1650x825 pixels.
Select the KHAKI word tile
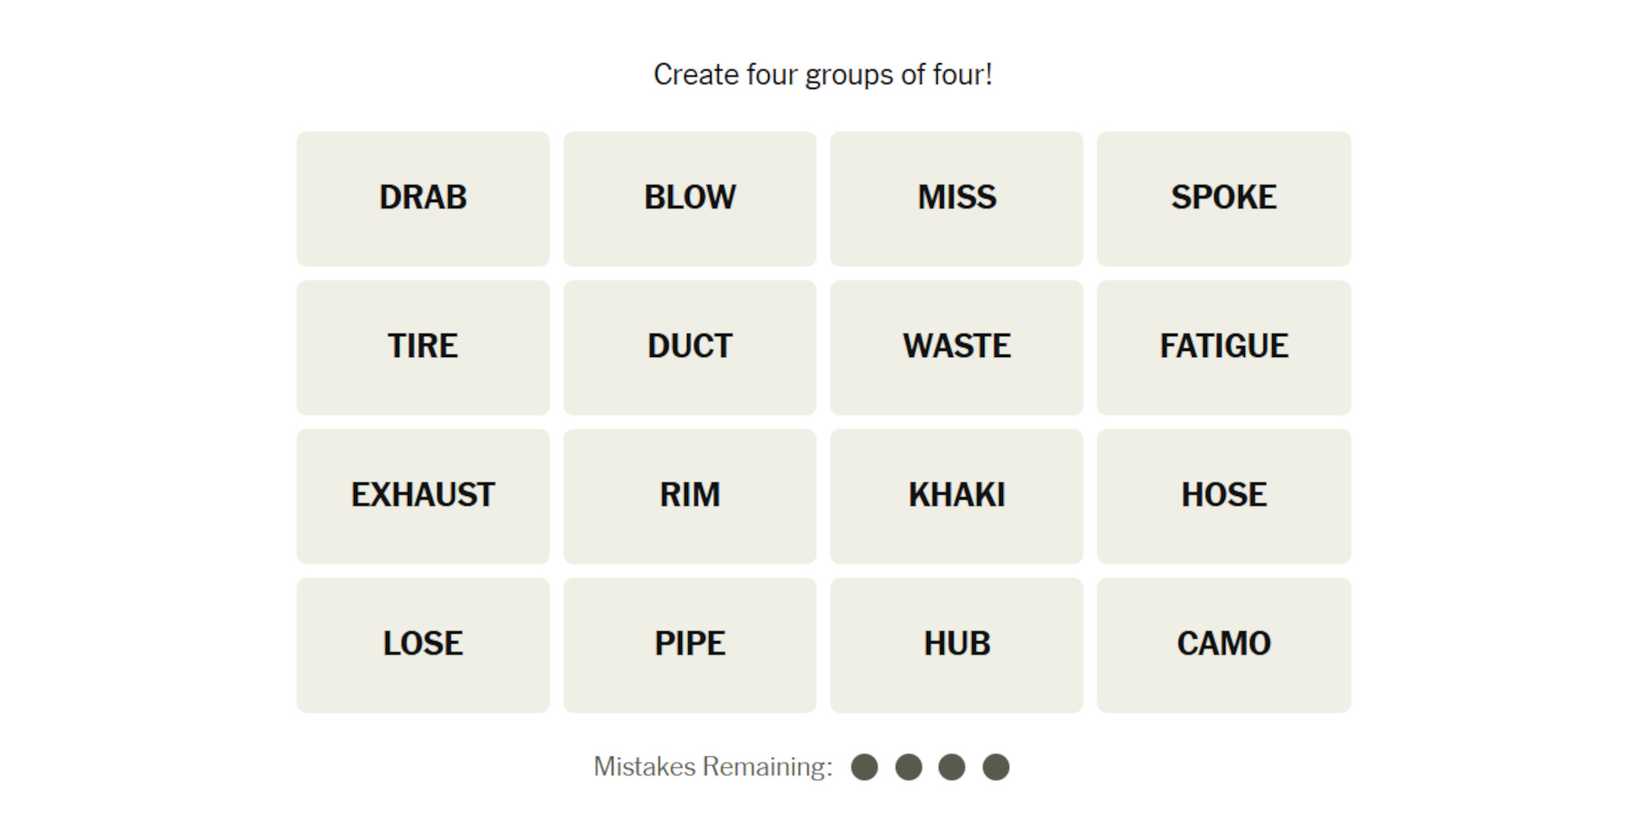click(x=957, y=496)
